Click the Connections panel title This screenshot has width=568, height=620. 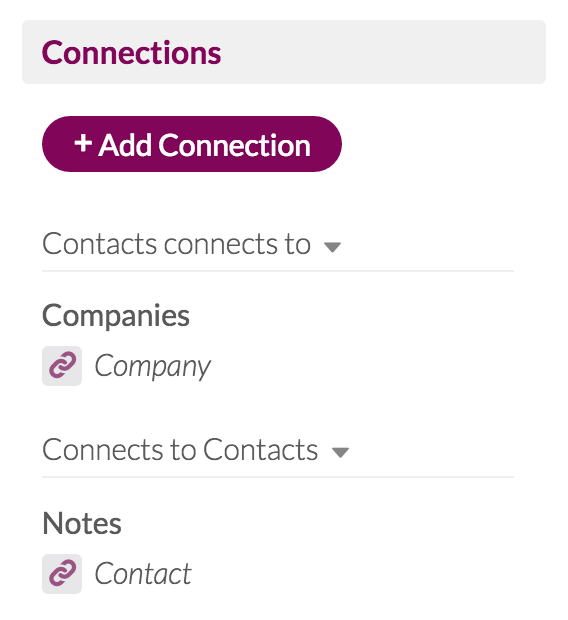coord(131,52)
